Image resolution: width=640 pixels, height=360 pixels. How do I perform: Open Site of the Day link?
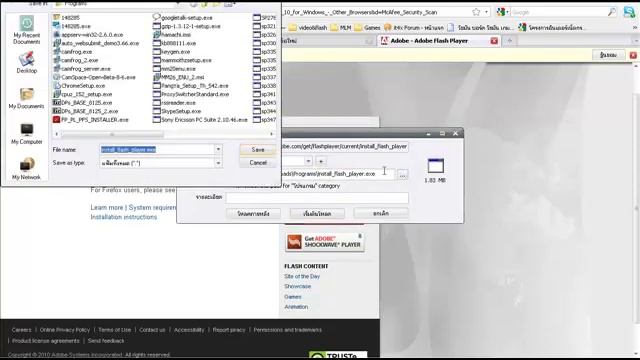pyautogui.click(x=302, y=276)
